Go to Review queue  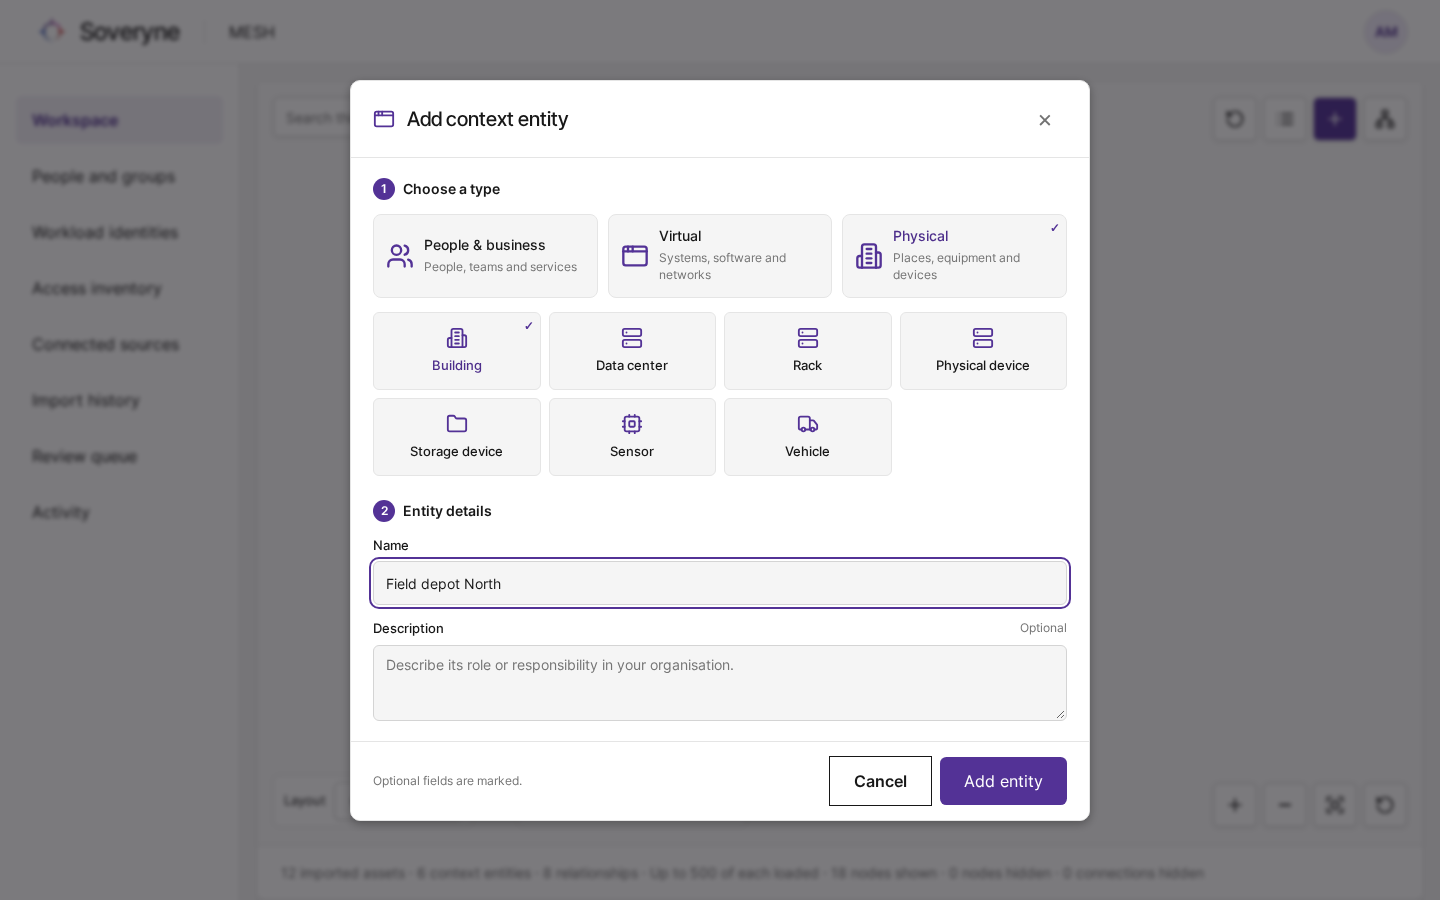pyautogui.click(x=120, y=456)
